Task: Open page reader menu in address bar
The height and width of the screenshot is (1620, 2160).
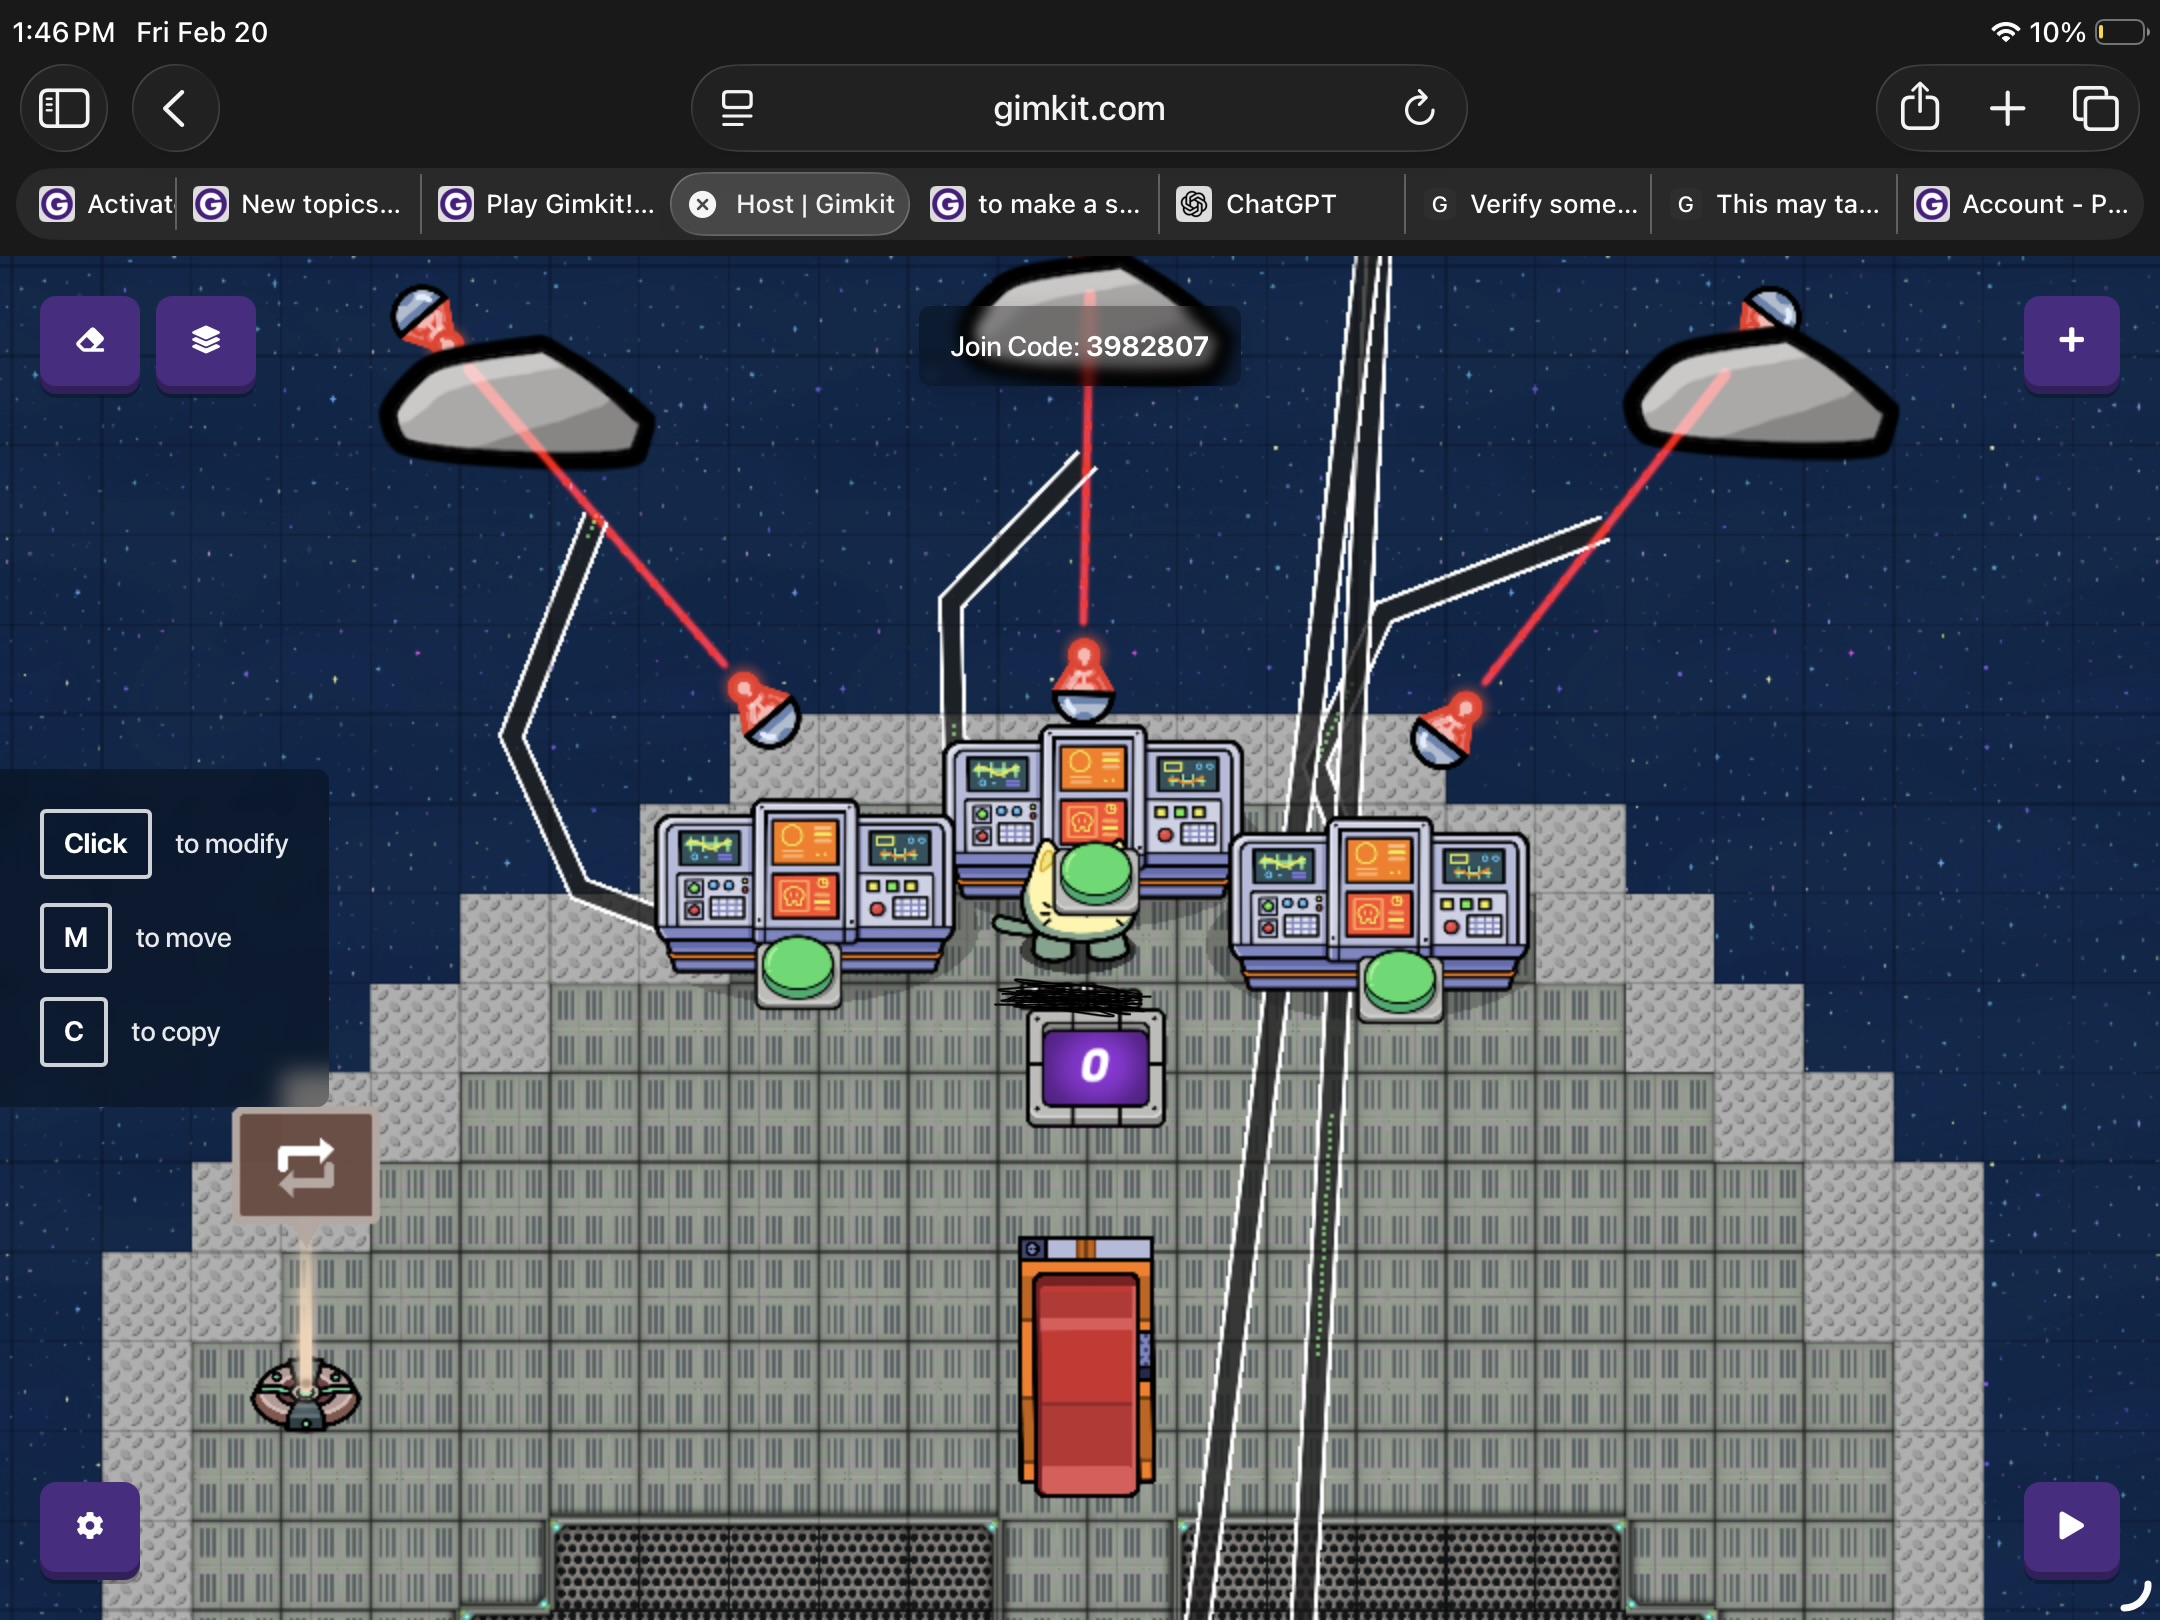Action: (x=737, y=108)
